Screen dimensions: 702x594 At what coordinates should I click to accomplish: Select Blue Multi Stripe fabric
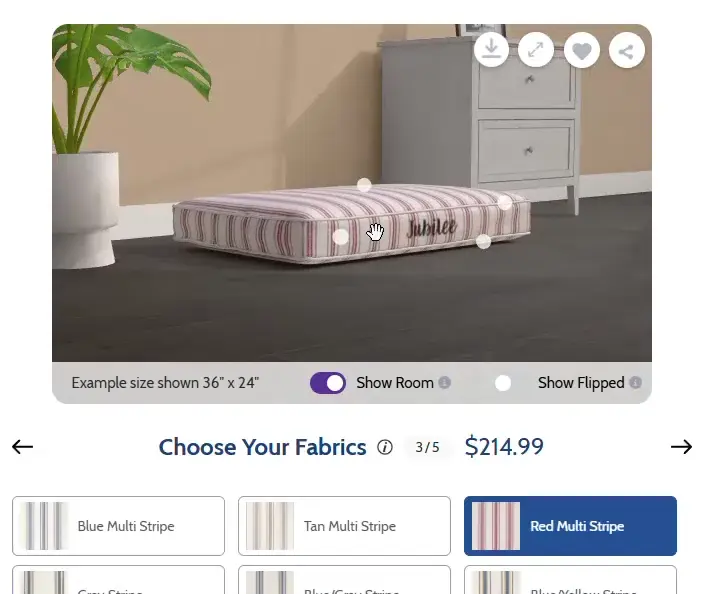click(118, 526)
